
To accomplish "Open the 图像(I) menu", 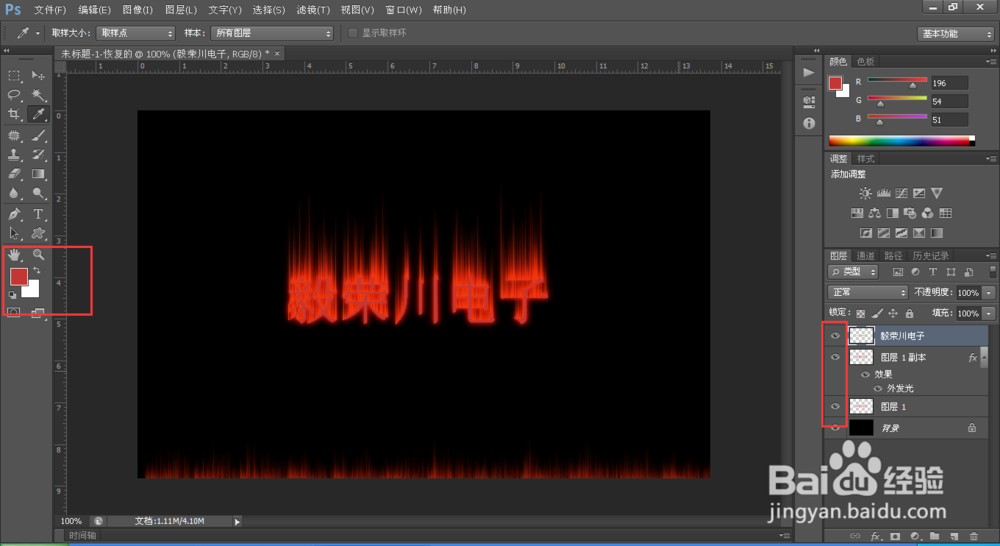I will [x=137, y=10].
